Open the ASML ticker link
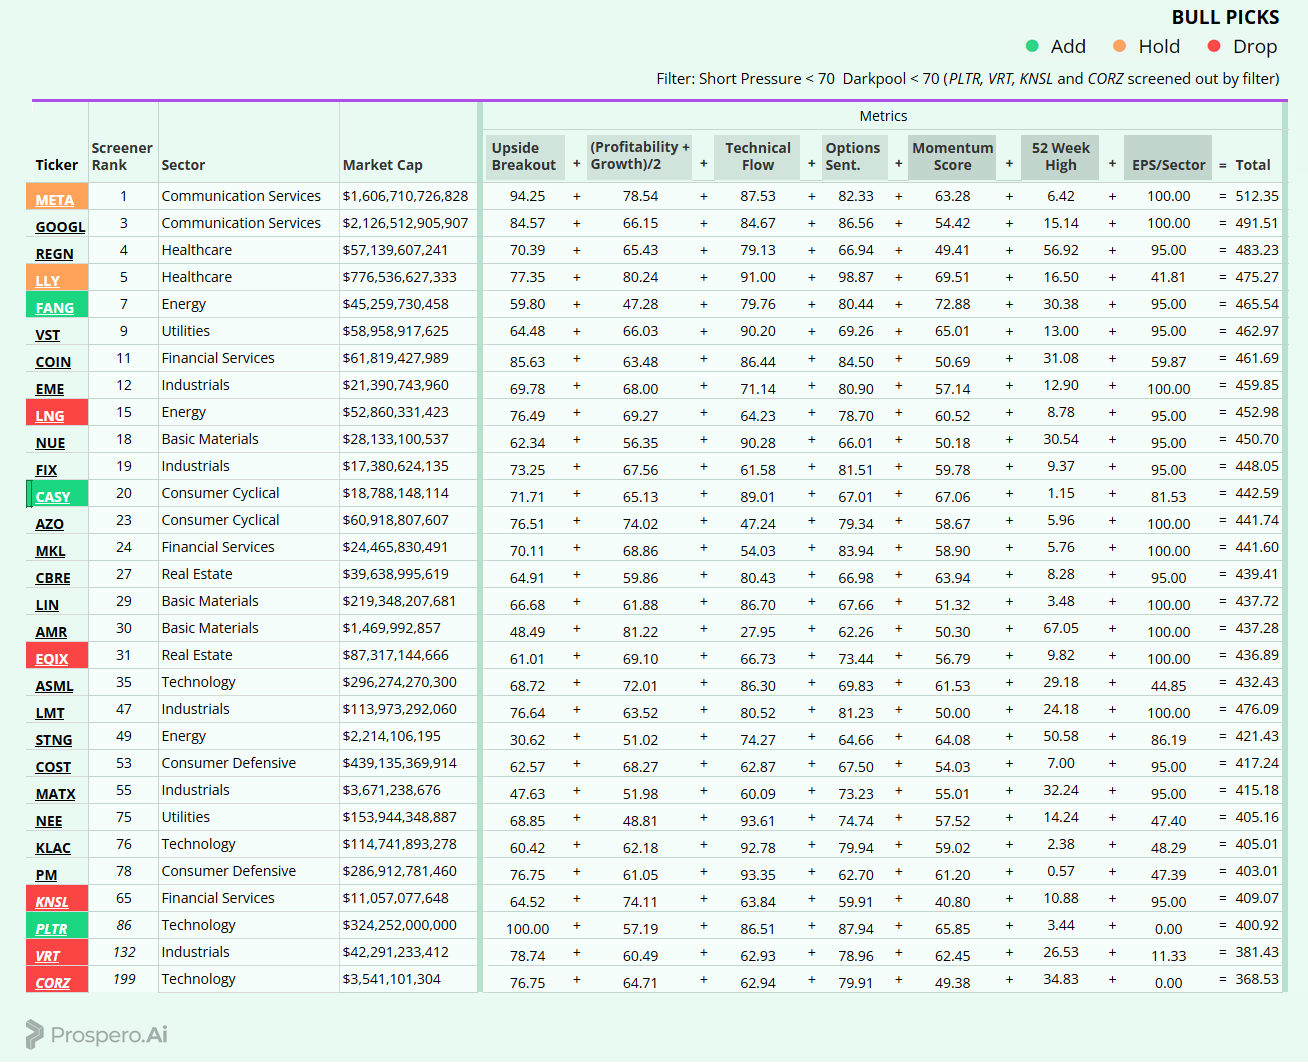The image size is (1308, 1064). coord(55,686)
